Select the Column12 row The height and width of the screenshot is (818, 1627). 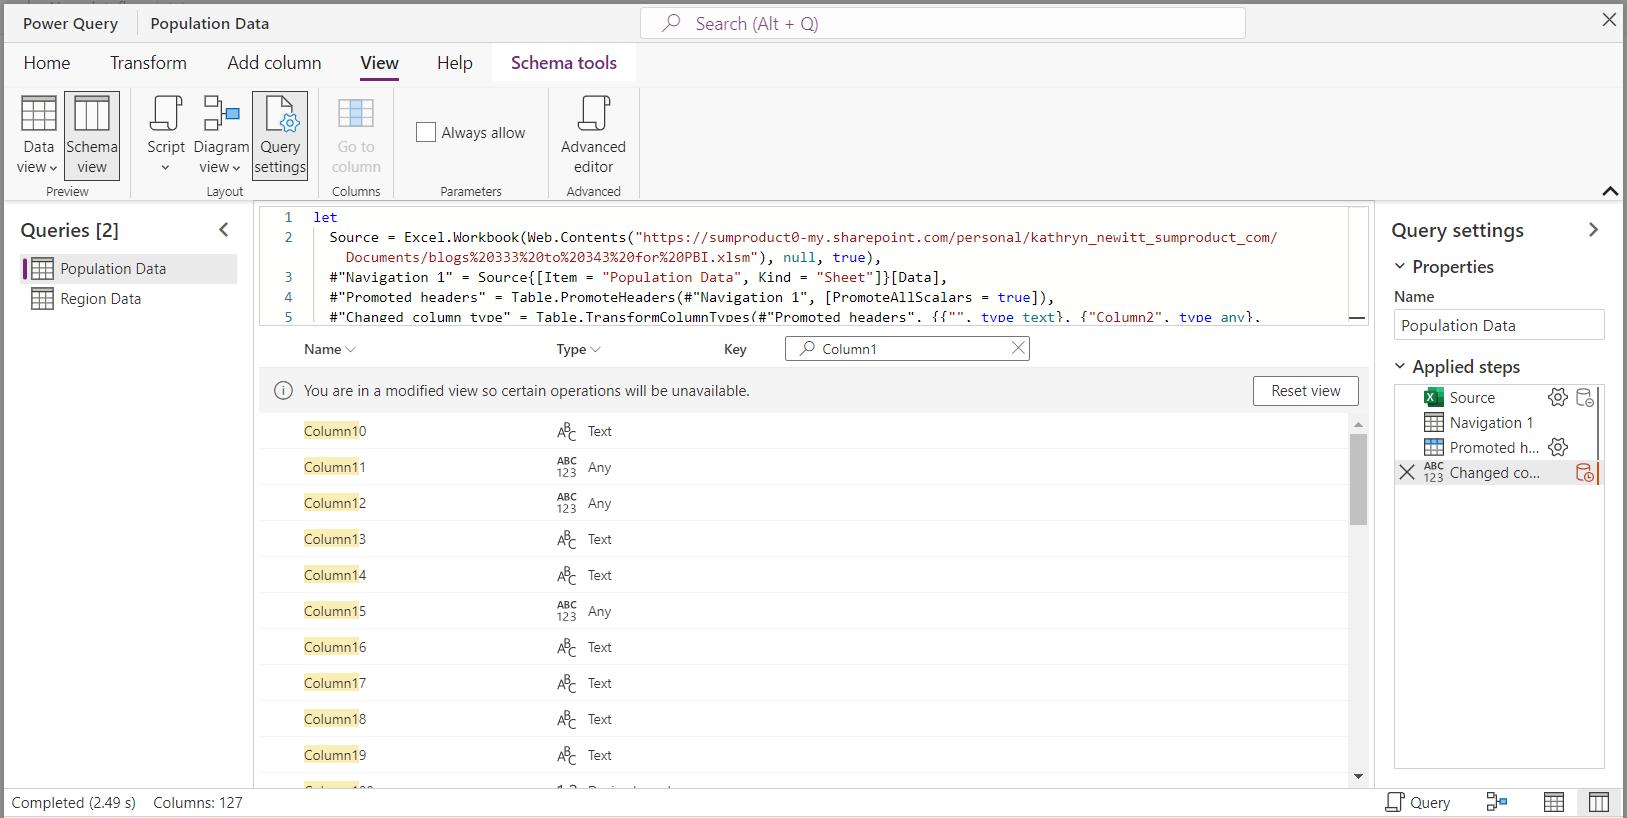[x=804, y=503]
